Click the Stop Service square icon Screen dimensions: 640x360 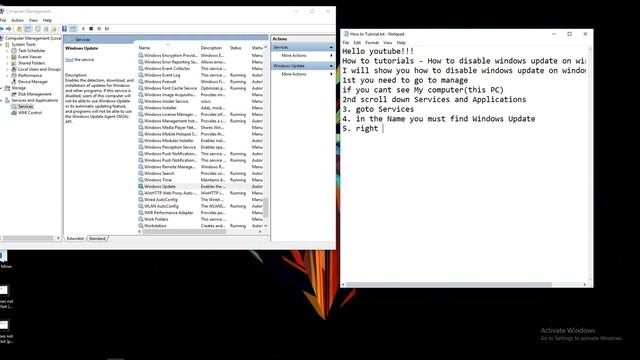(x=91, y=29)
